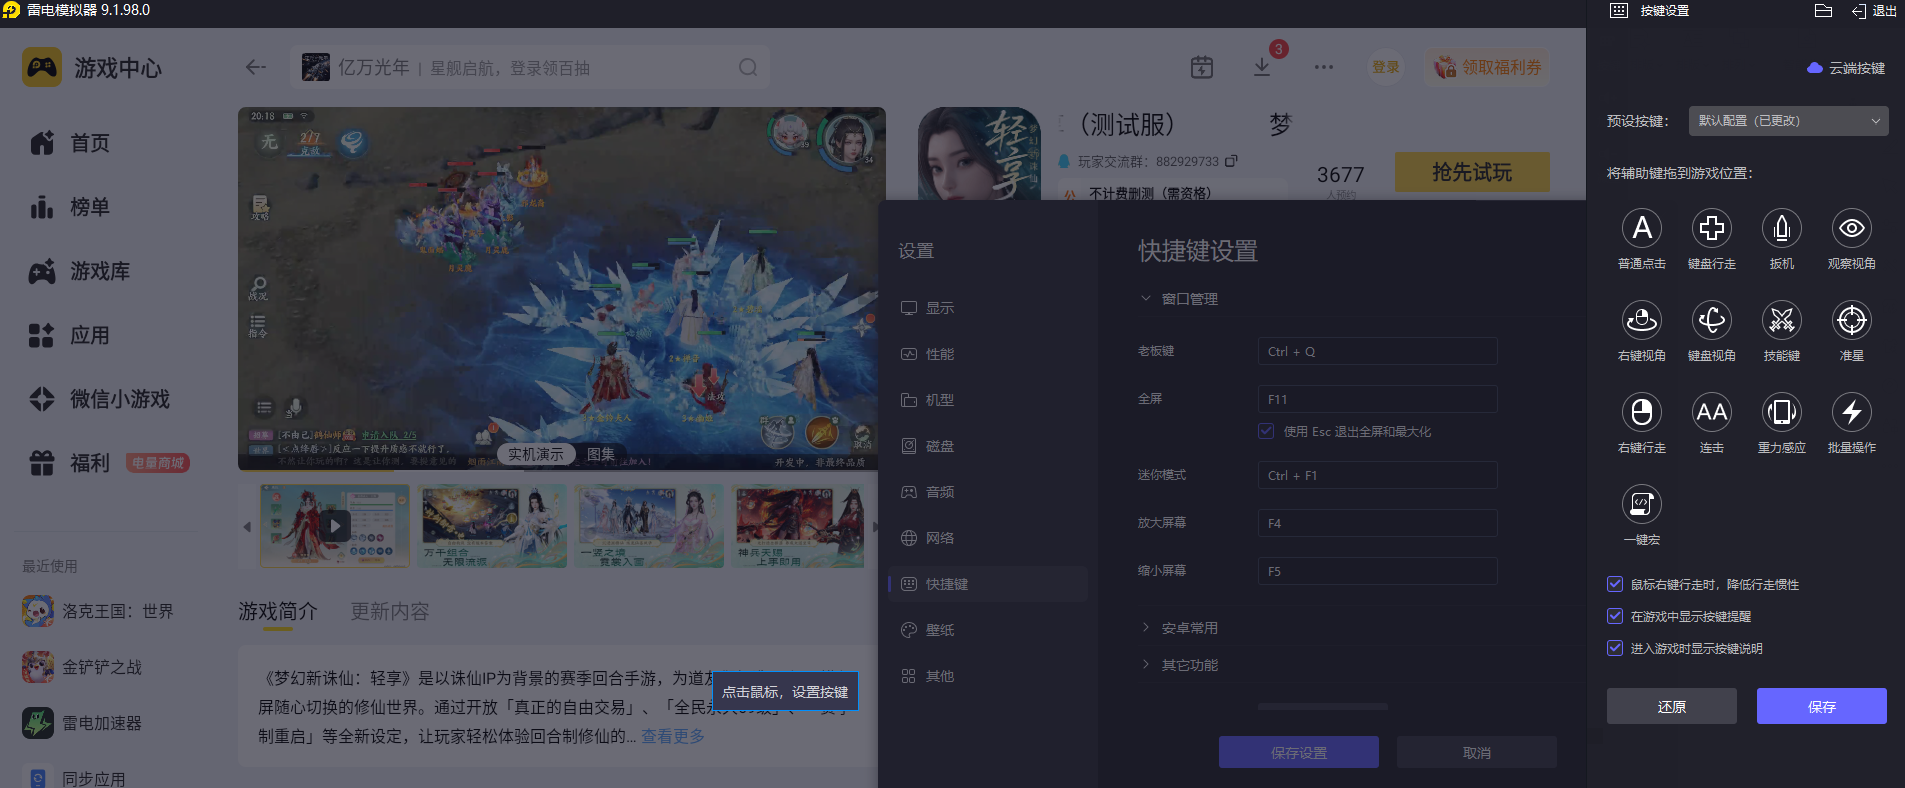Click the 缩小屏幕 F5 shortcut field

[1377, 571]
